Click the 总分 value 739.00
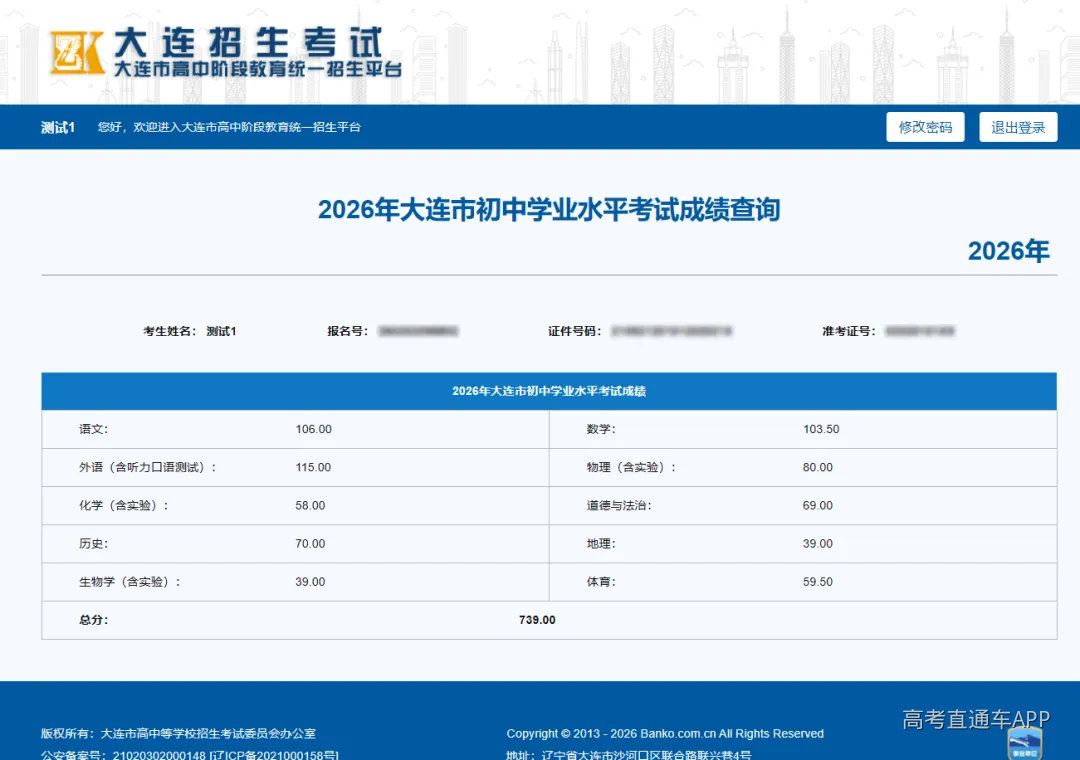This screenshot has width=1080, height=760. click(537, 620)
